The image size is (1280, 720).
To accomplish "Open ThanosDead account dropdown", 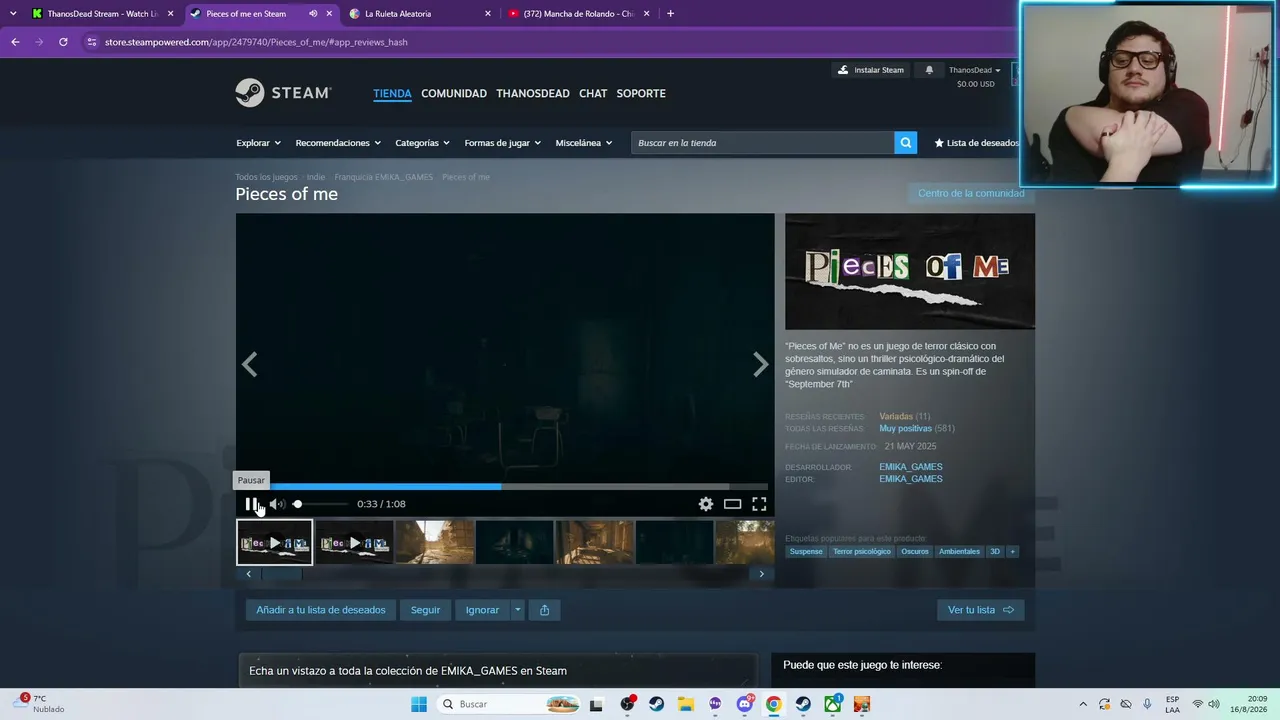I will (974, 70).
